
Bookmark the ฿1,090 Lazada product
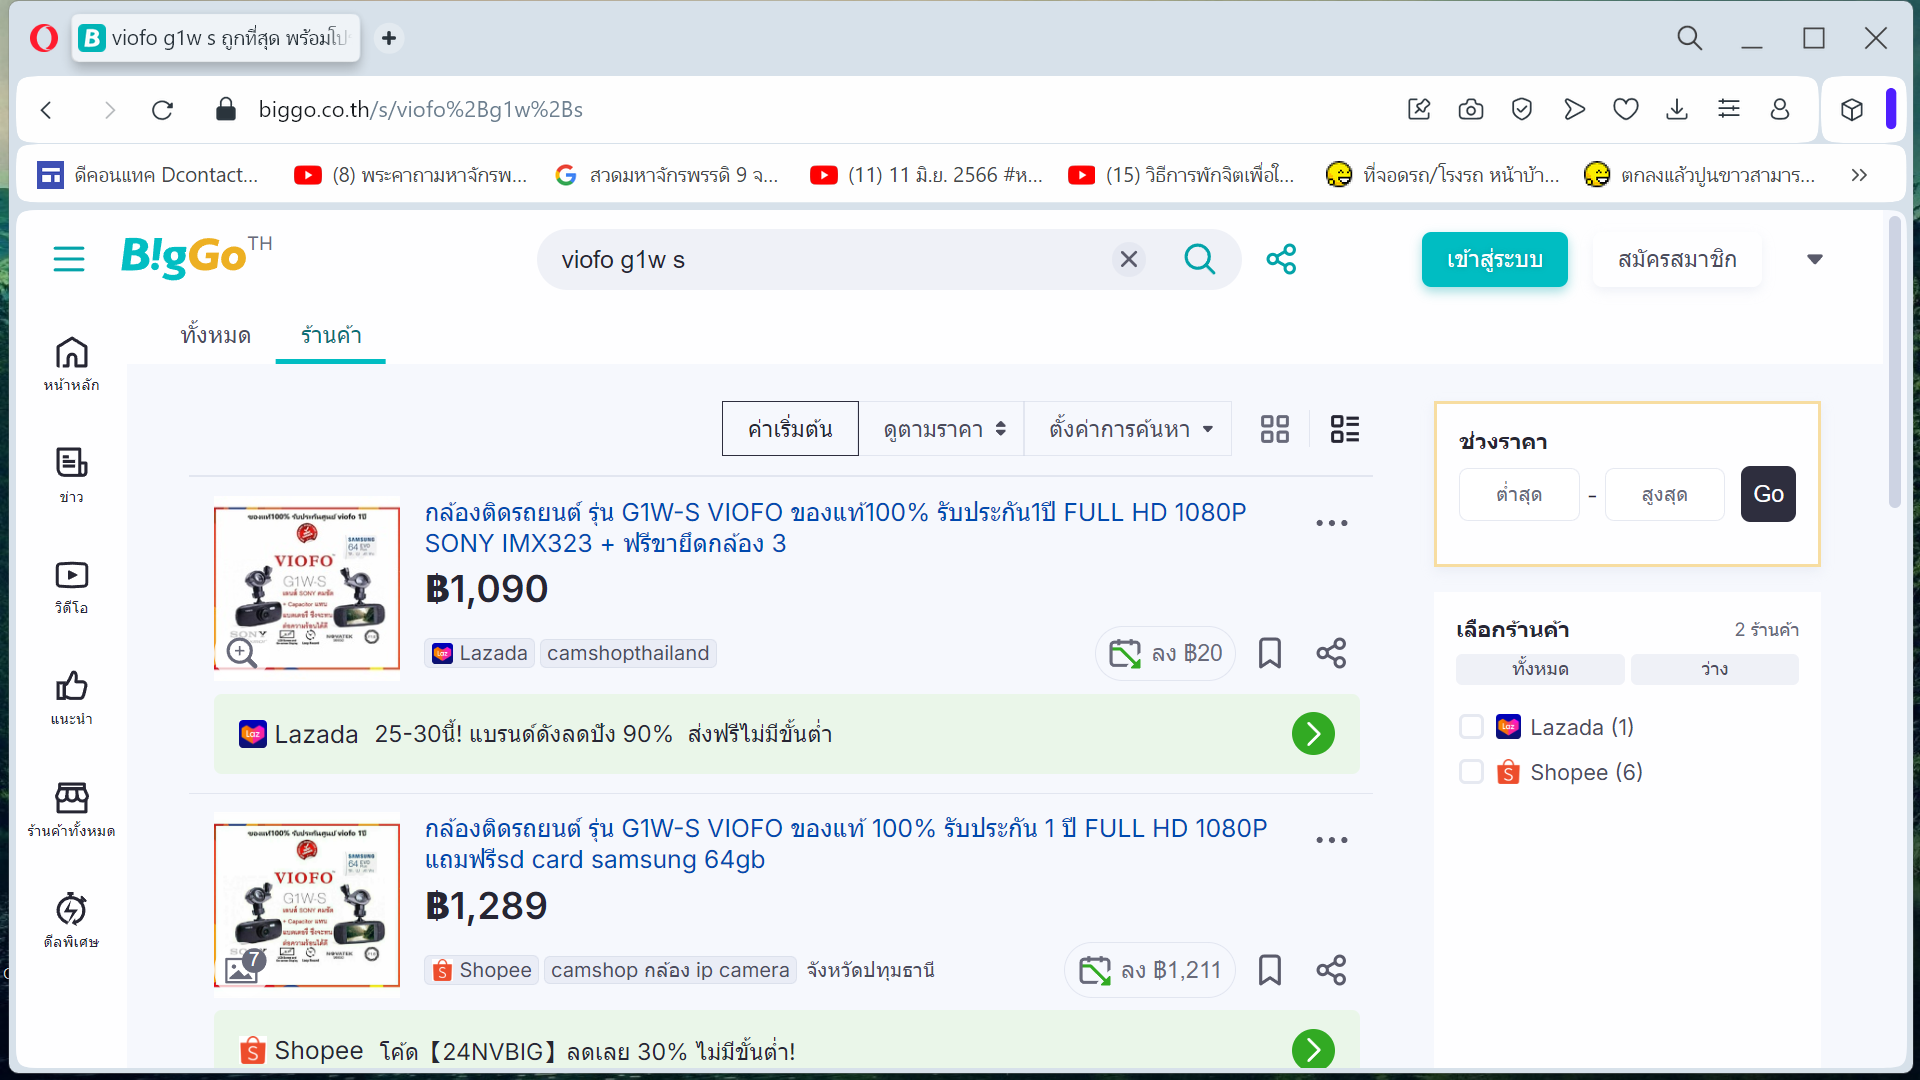coord(1269,653)
